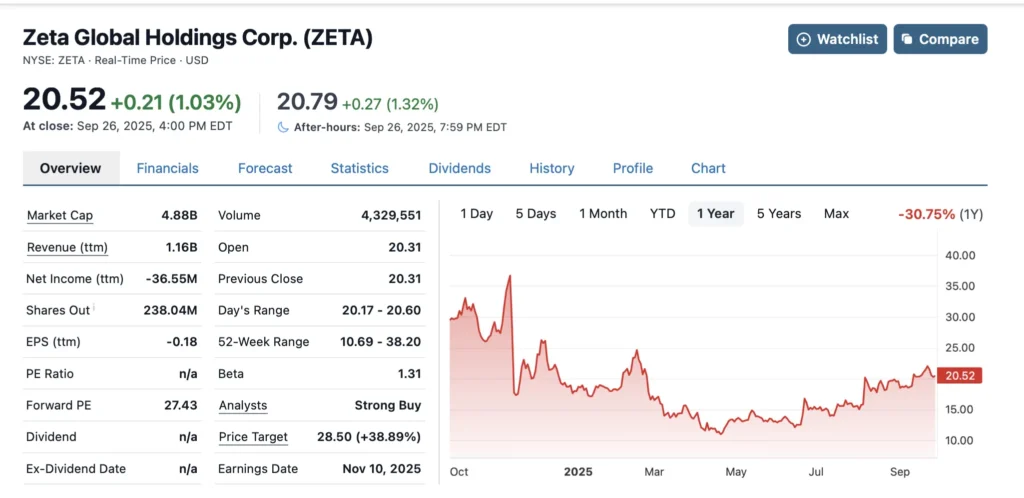
Task: Select the 1 Month chart range
Action: [x=603, y=213]
